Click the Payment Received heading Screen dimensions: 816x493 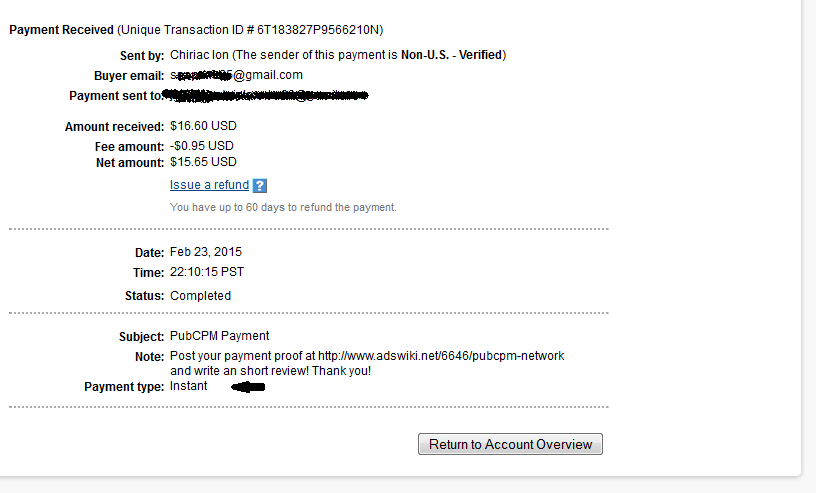click(61, 30)
